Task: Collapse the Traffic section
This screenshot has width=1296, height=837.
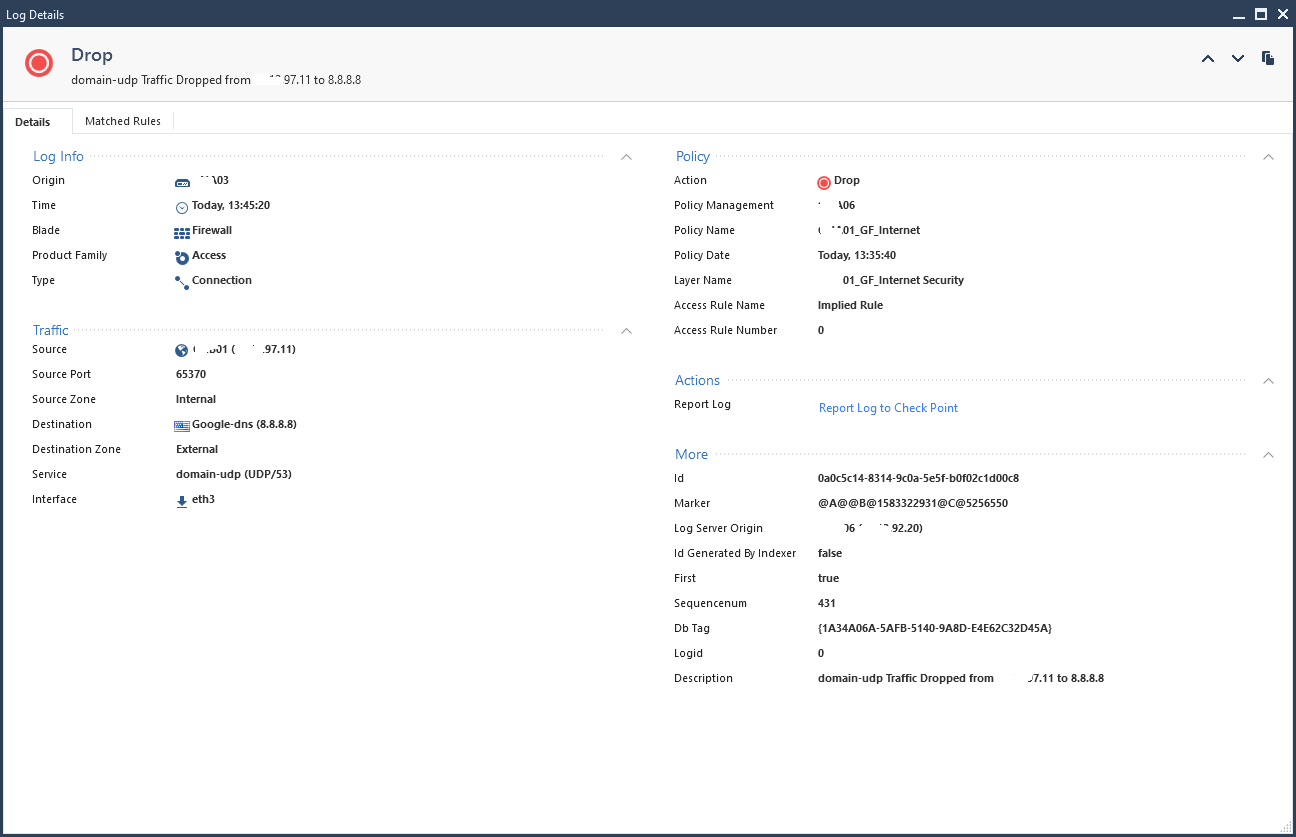Action: point(626,331)
